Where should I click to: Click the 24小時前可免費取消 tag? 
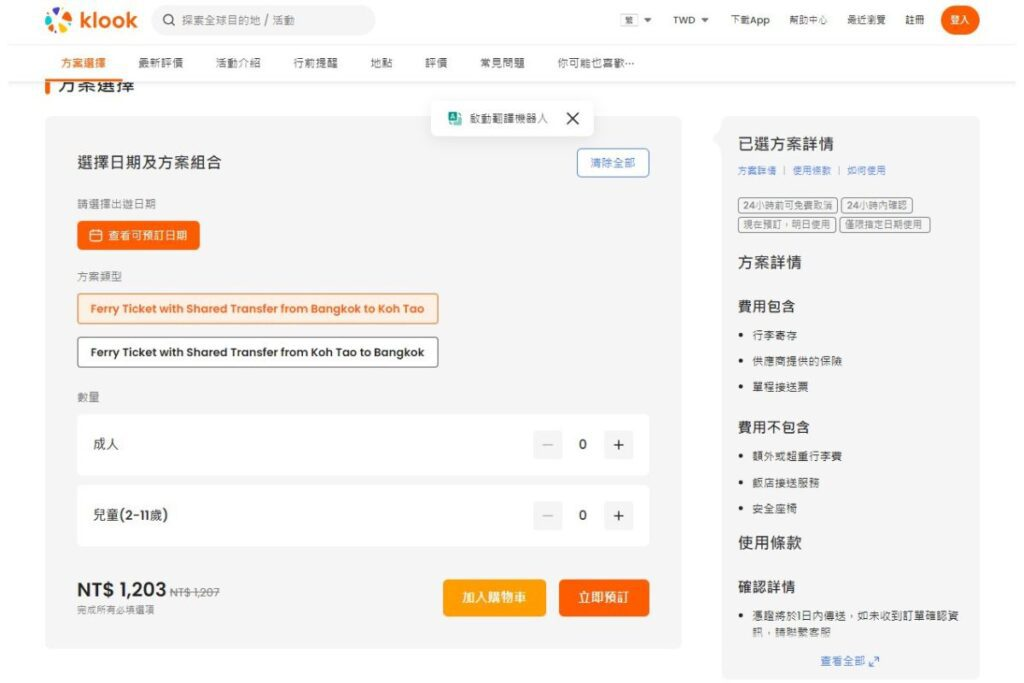tap(788, 205)
